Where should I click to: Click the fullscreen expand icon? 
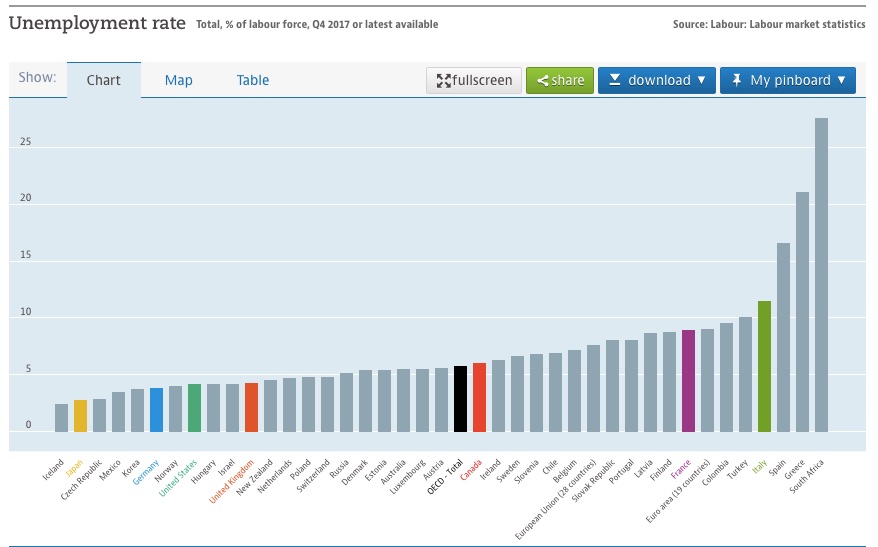(x=444, y=81)
